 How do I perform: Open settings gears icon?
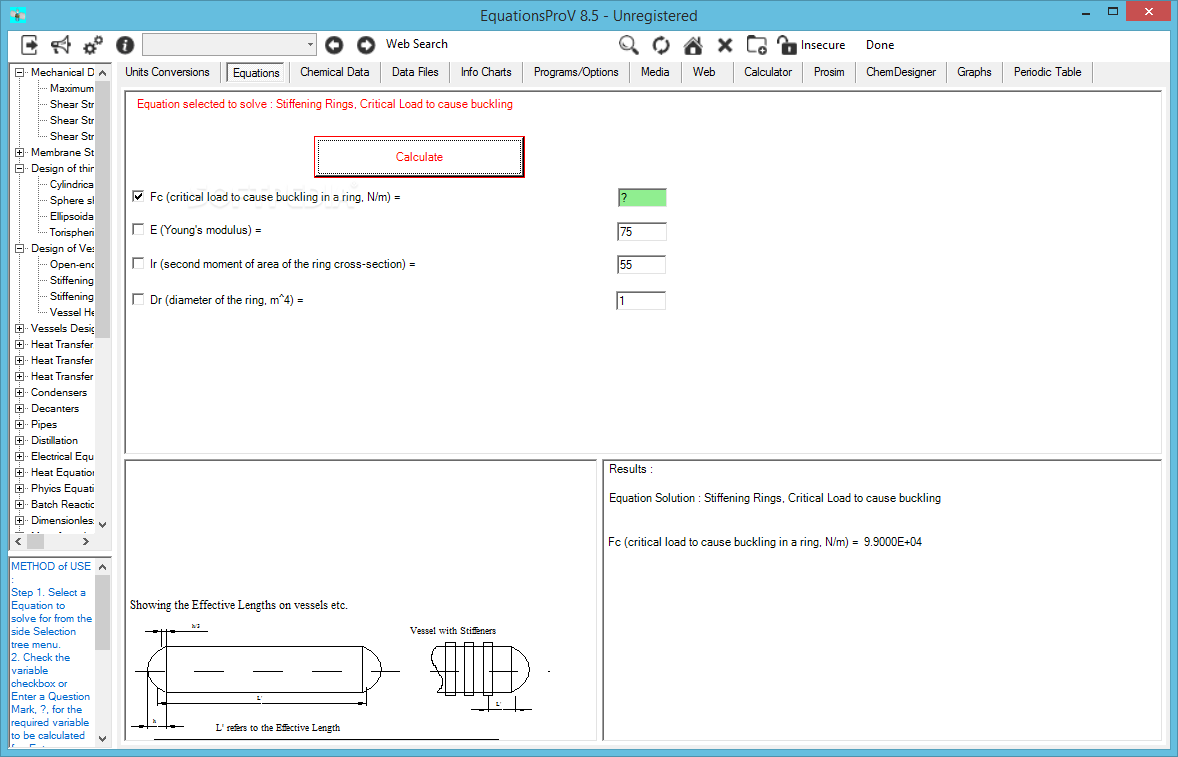tap(93, 45)
